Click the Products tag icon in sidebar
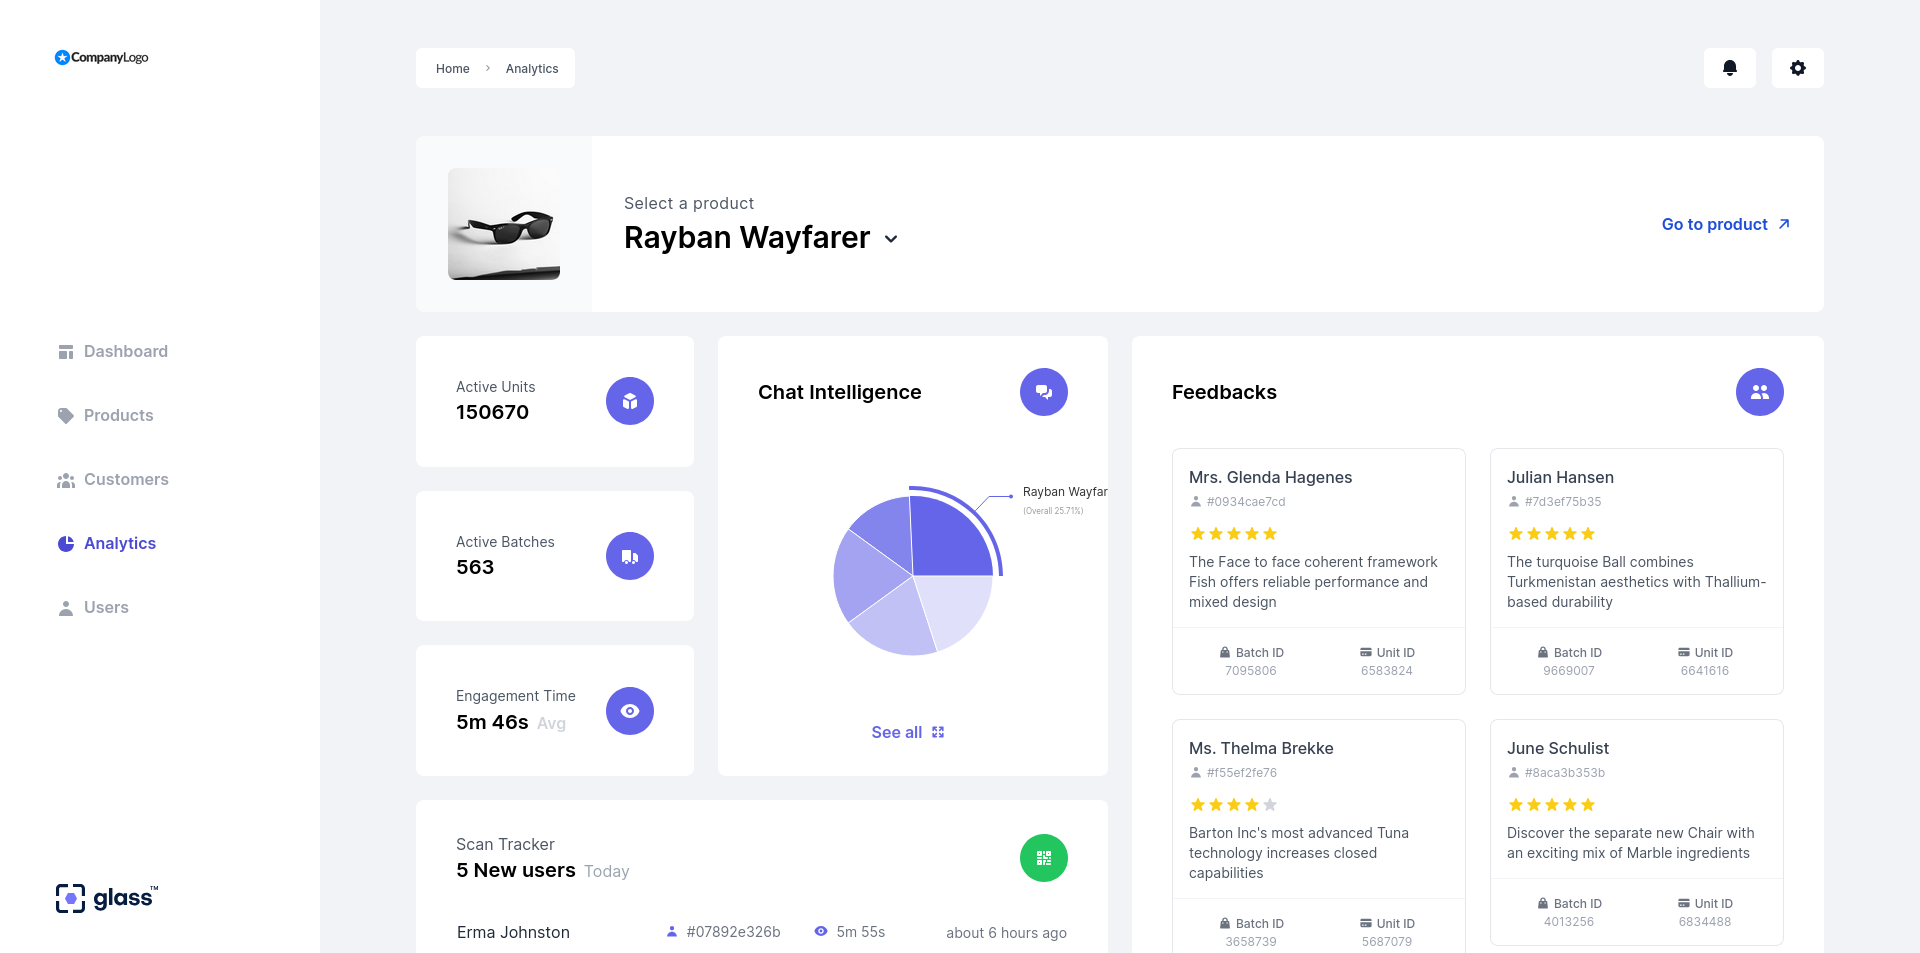Viewport: 1920px width, 953px height. tap(64, 415)
